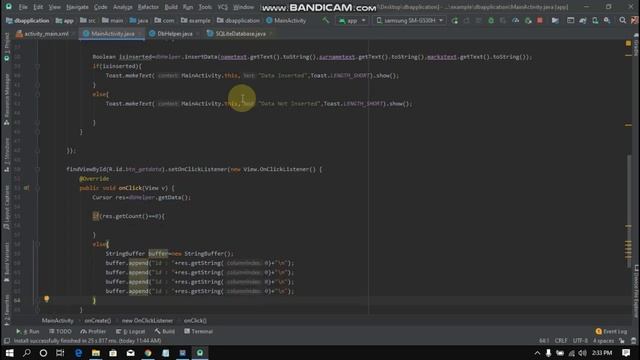Click the Search Everywhere magnifier icon
Screen dimensions: 640x360
[x=622, y=20]
